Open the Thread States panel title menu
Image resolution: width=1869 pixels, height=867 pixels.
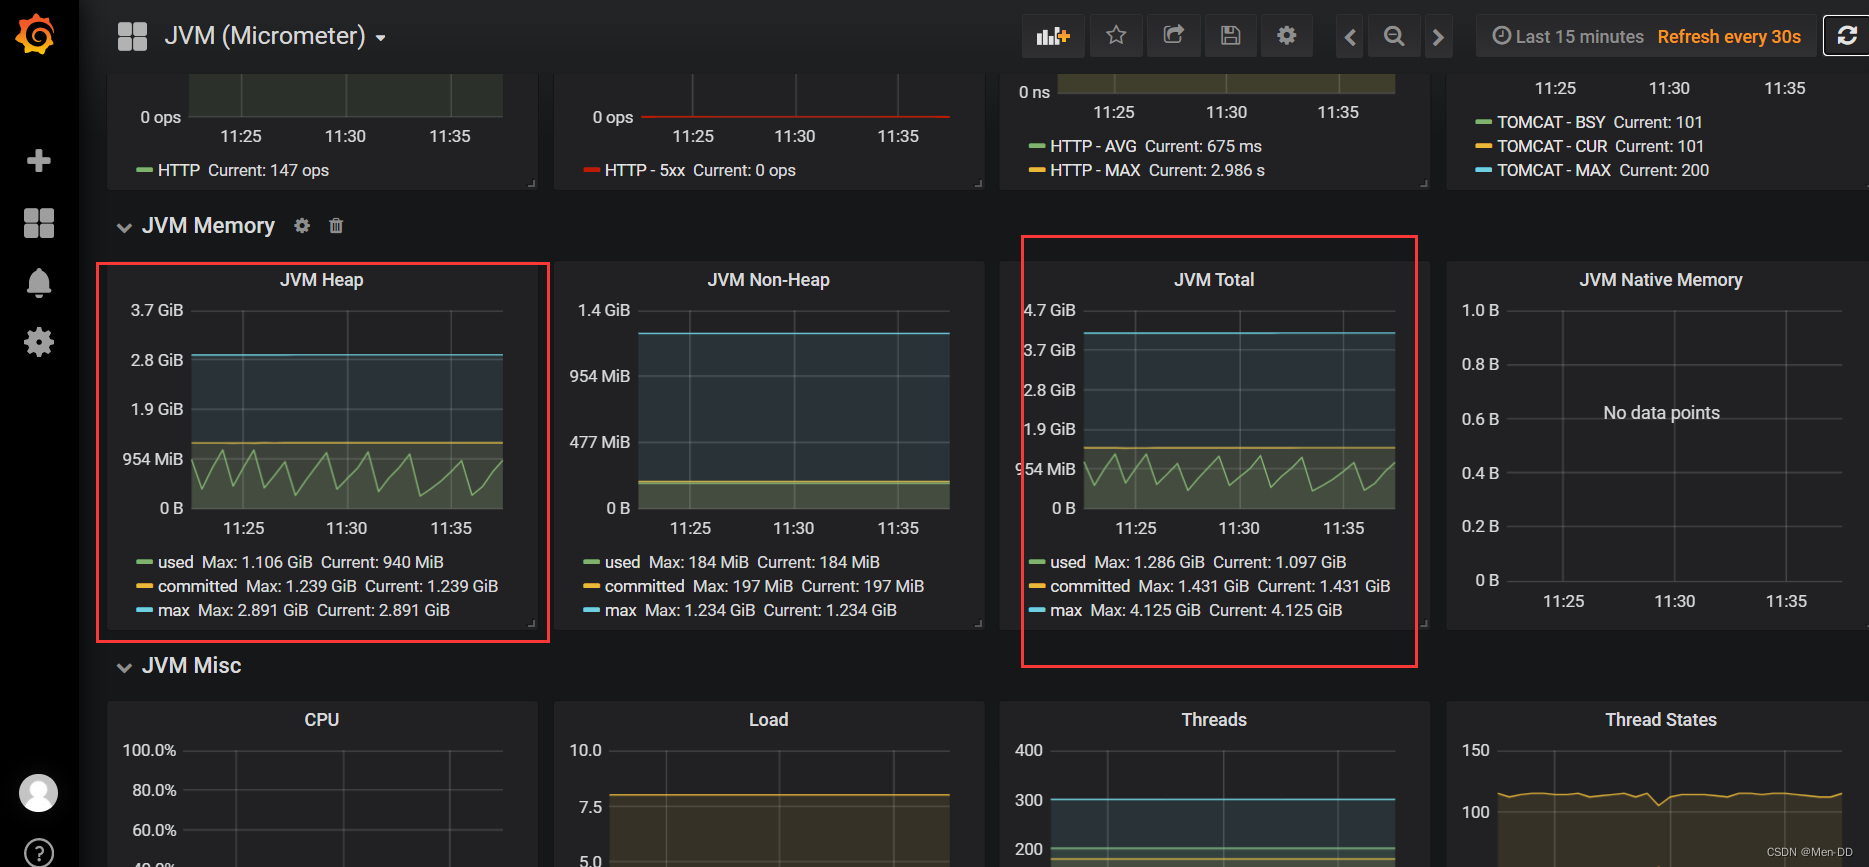click(1661, 720)
